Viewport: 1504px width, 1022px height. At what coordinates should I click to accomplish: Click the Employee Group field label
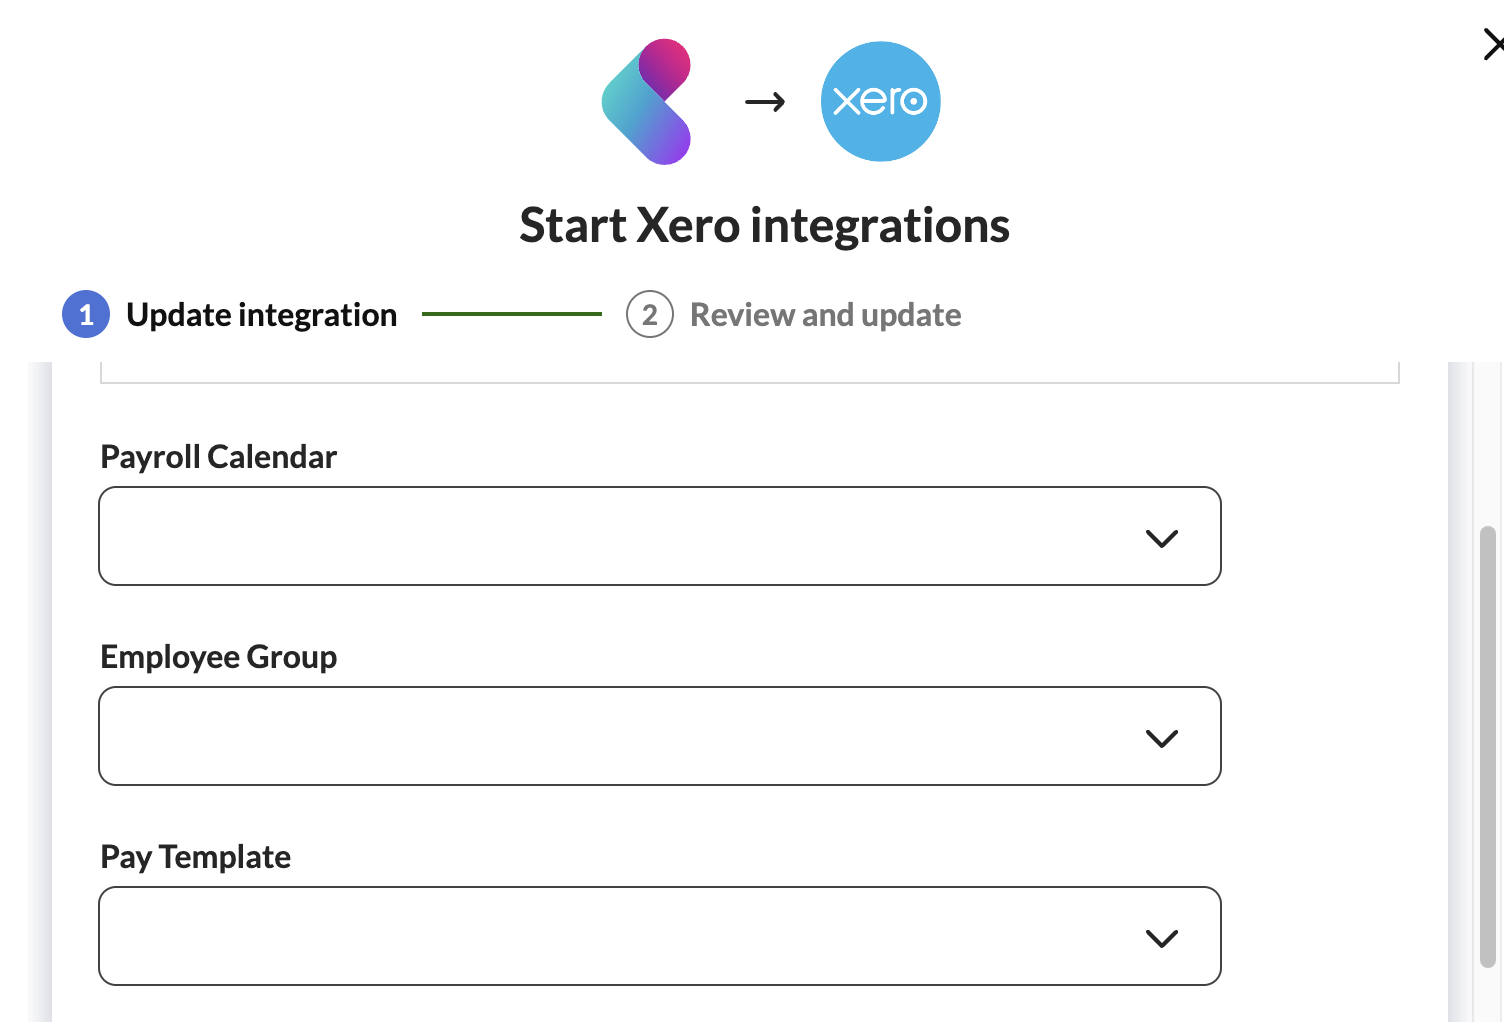[x=218, y=657]
